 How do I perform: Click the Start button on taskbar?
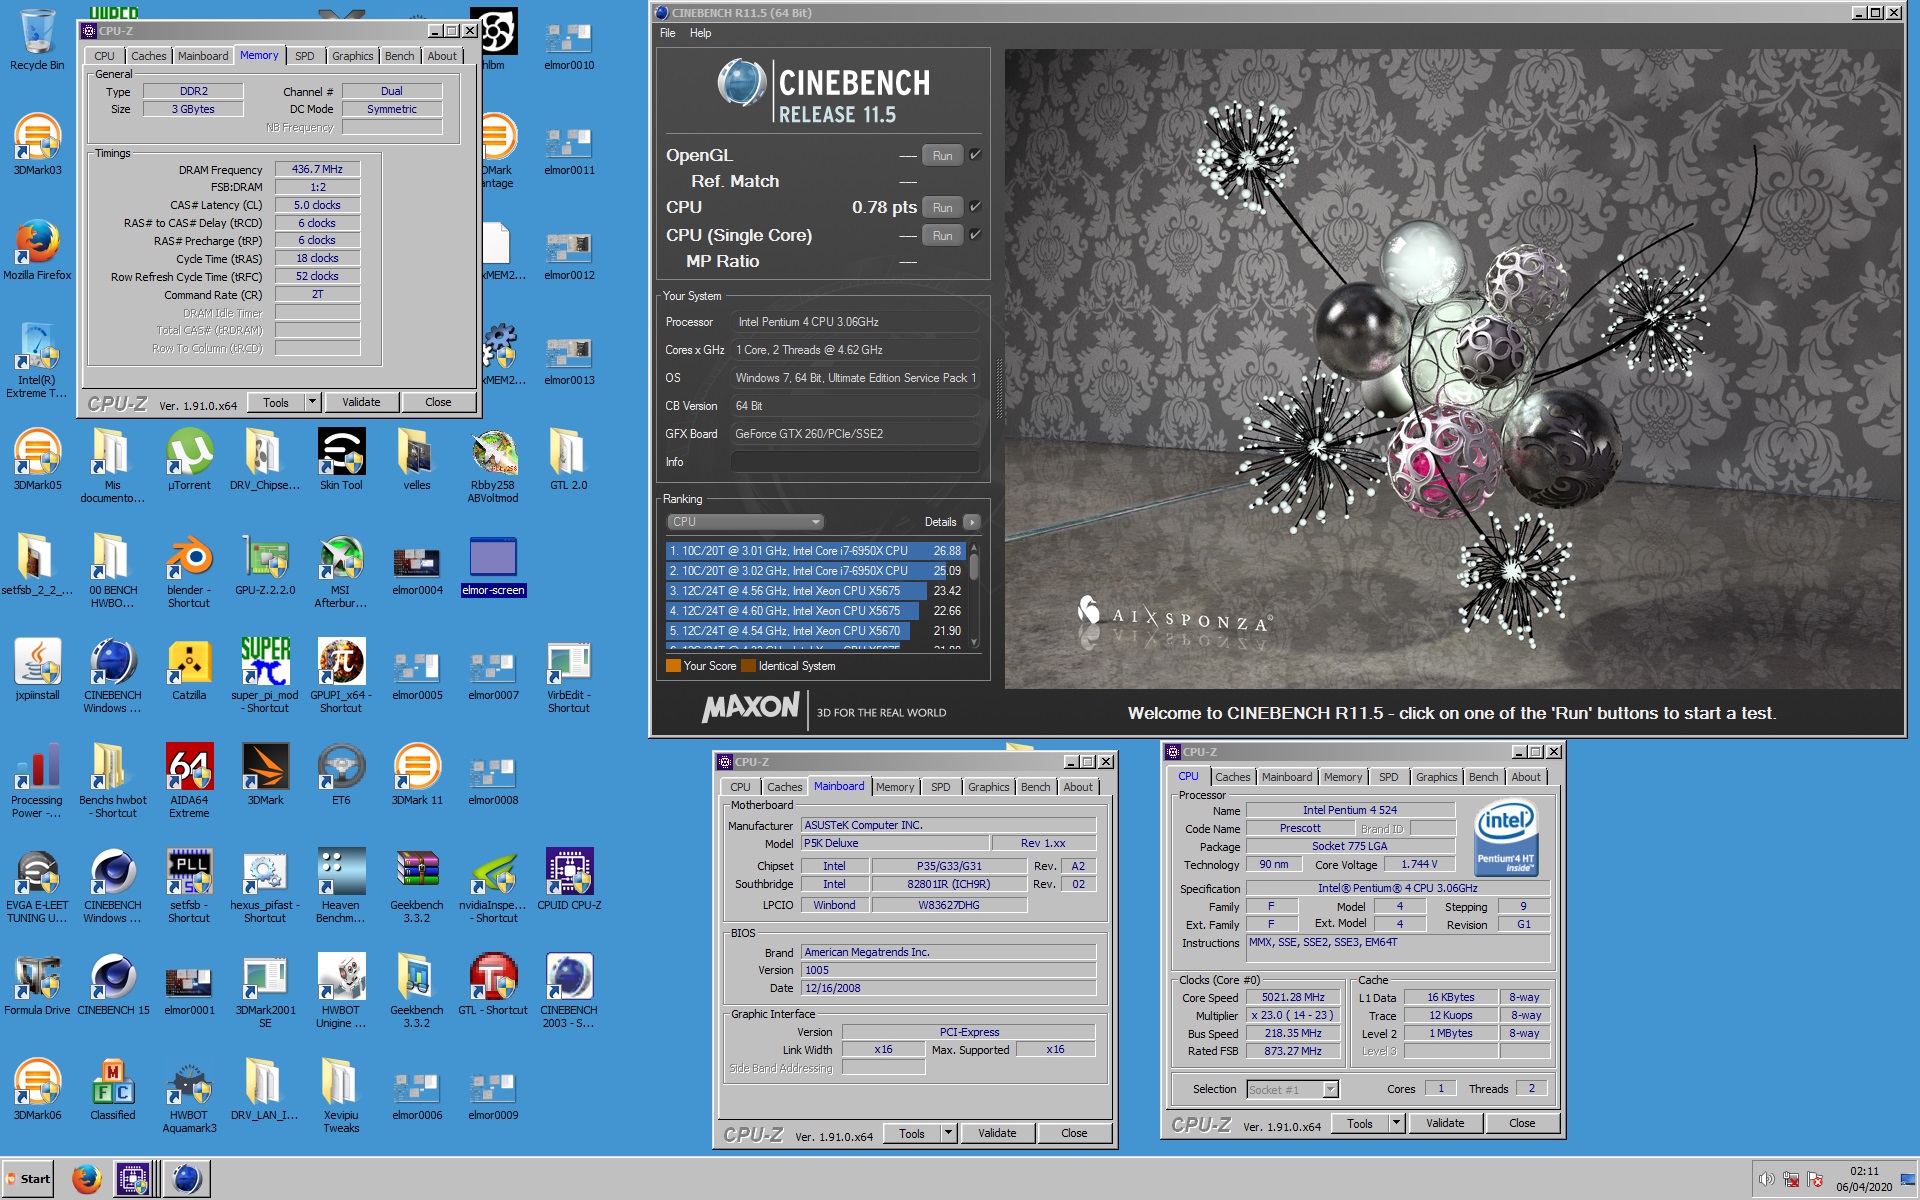pos(29,1179)
